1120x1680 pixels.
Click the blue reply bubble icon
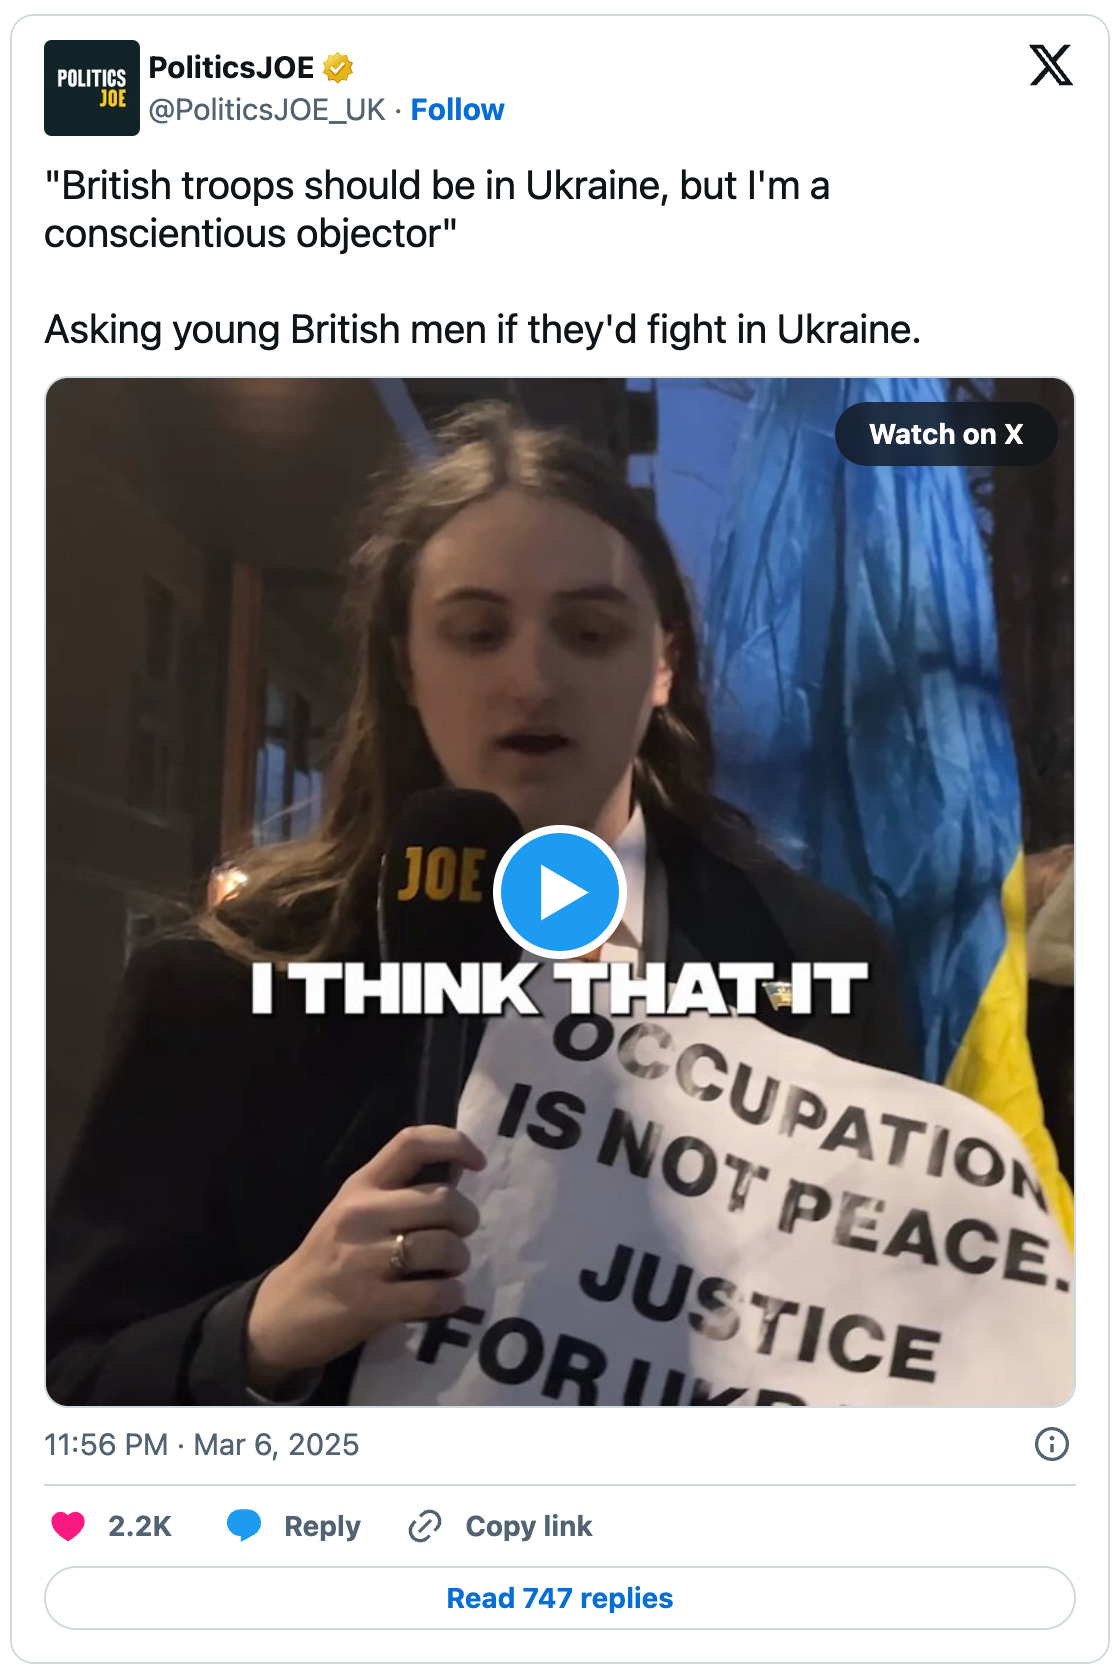[x=244, y=1526]
